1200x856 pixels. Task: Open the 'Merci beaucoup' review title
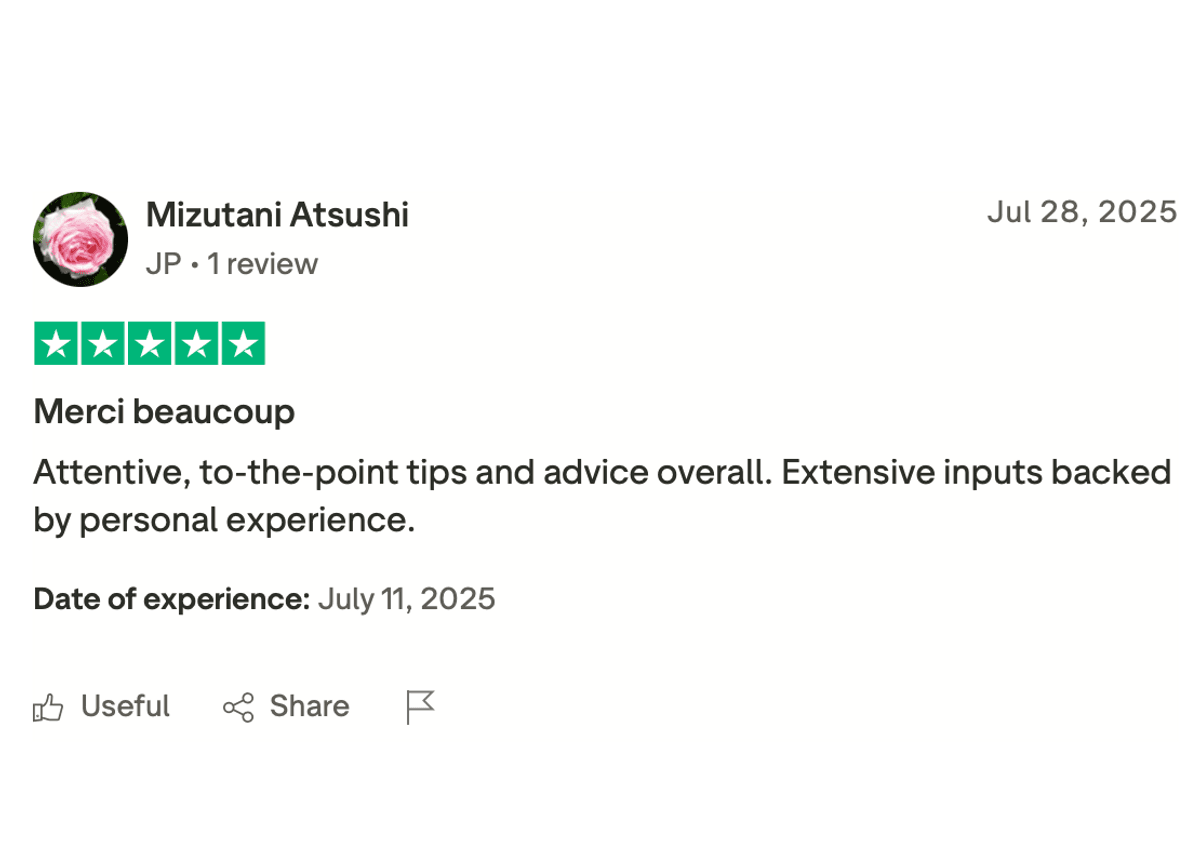164,412
